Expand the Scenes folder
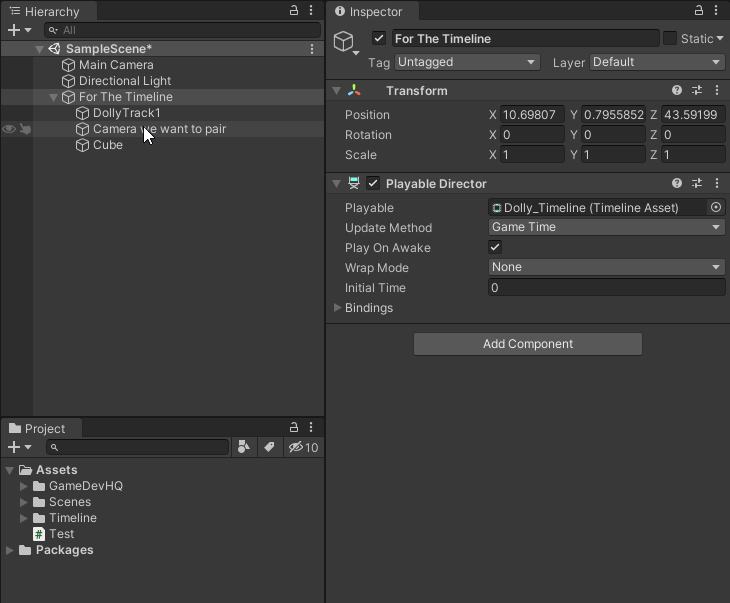This screenshot has height=603, width=730. click(24, 502)
